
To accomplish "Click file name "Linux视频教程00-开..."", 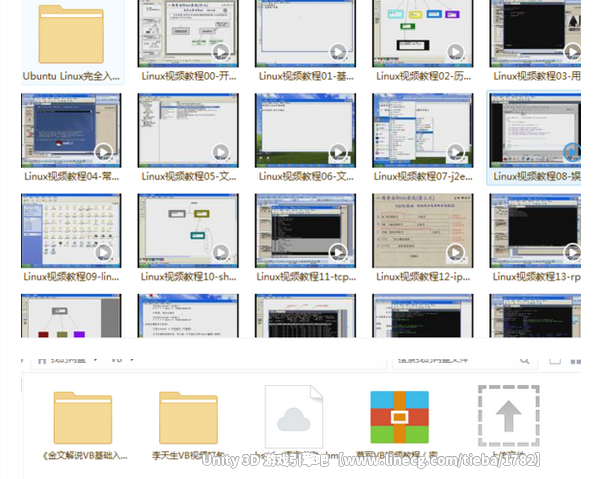I will point(189,76).
